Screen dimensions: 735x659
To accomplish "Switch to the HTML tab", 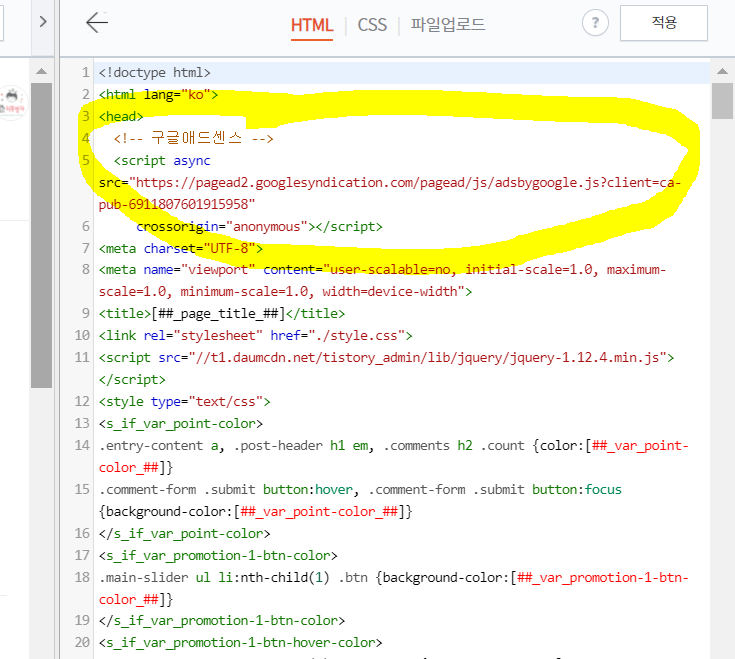I will 312,25.
